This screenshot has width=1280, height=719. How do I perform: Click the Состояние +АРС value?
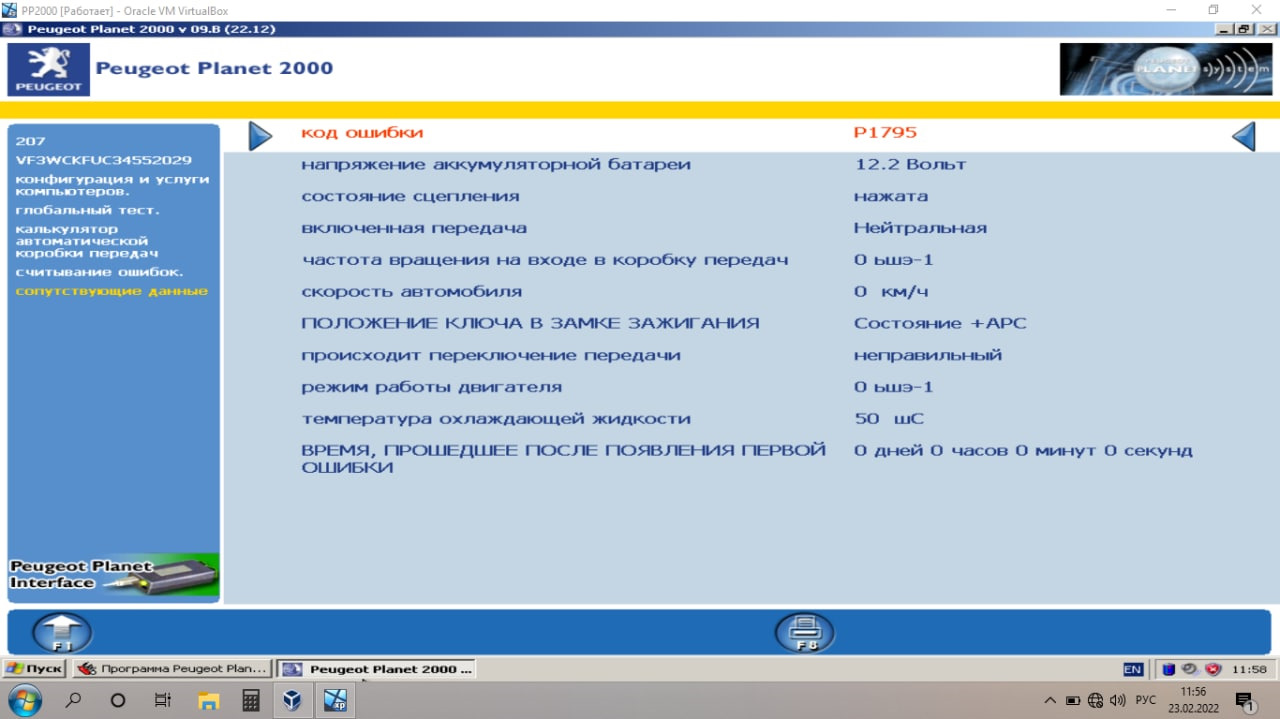[x=940, y=323]
